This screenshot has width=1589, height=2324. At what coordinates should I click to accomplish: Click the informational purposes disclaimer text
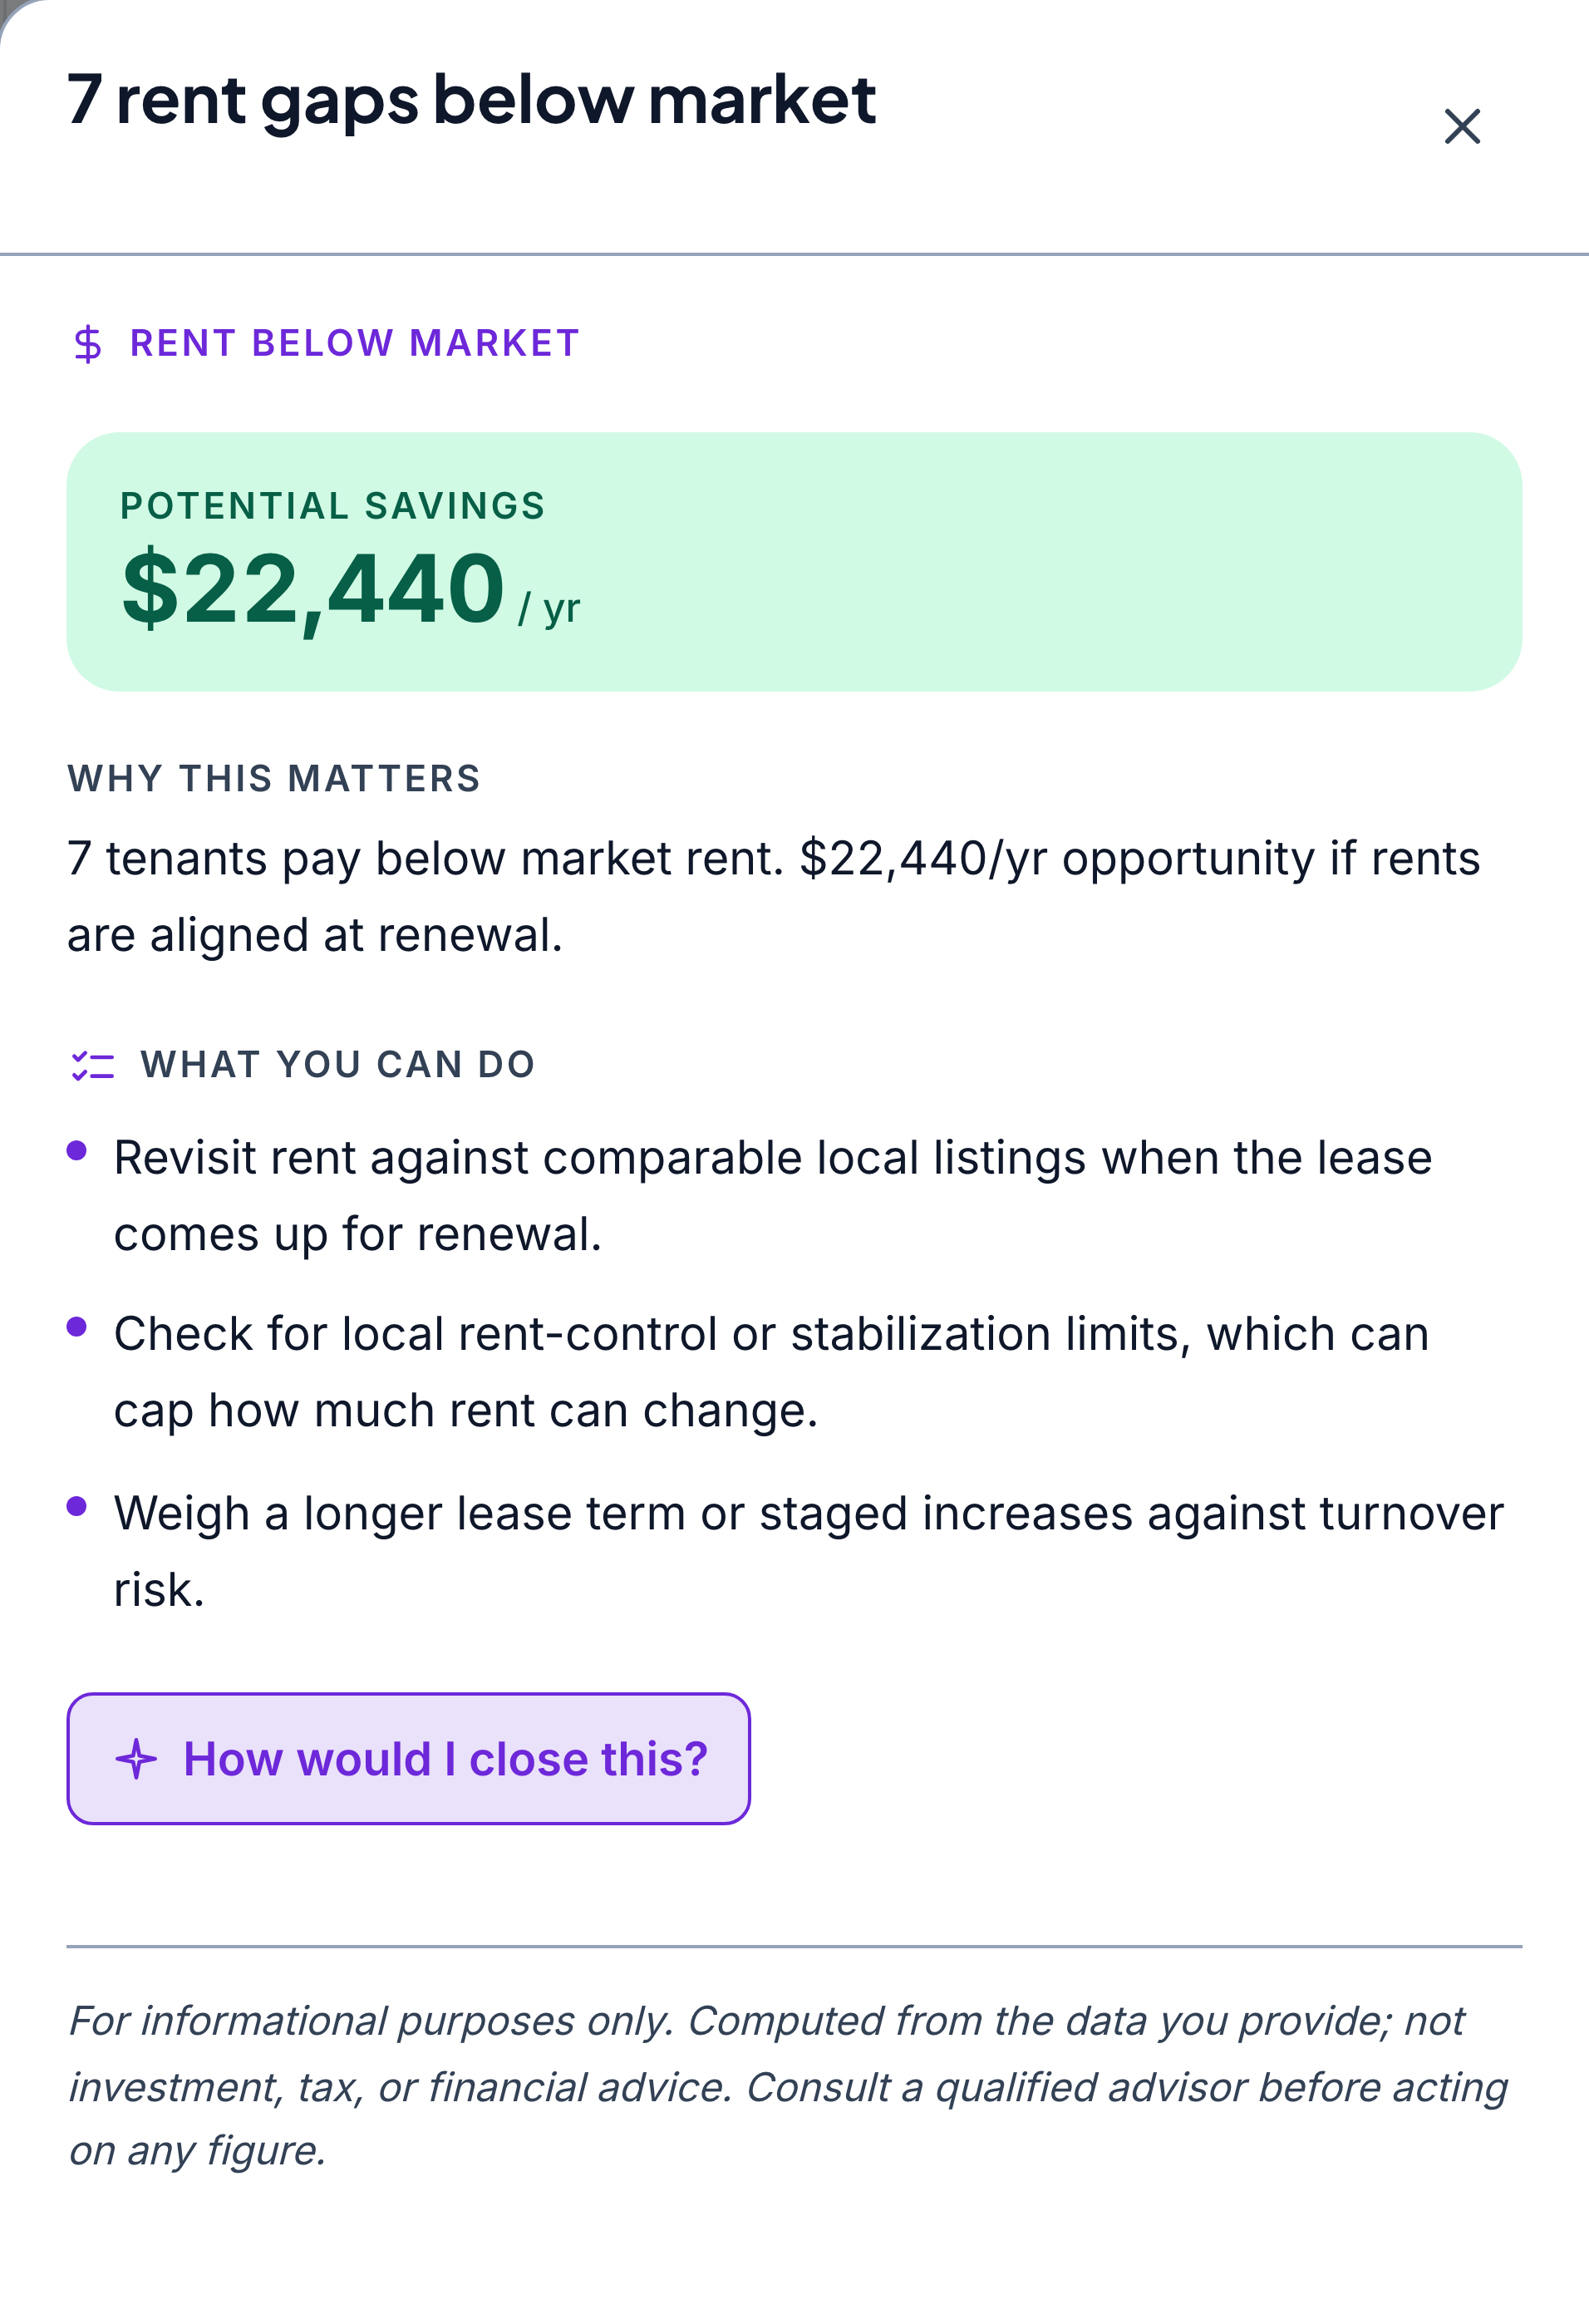[x=788, y=2085]
